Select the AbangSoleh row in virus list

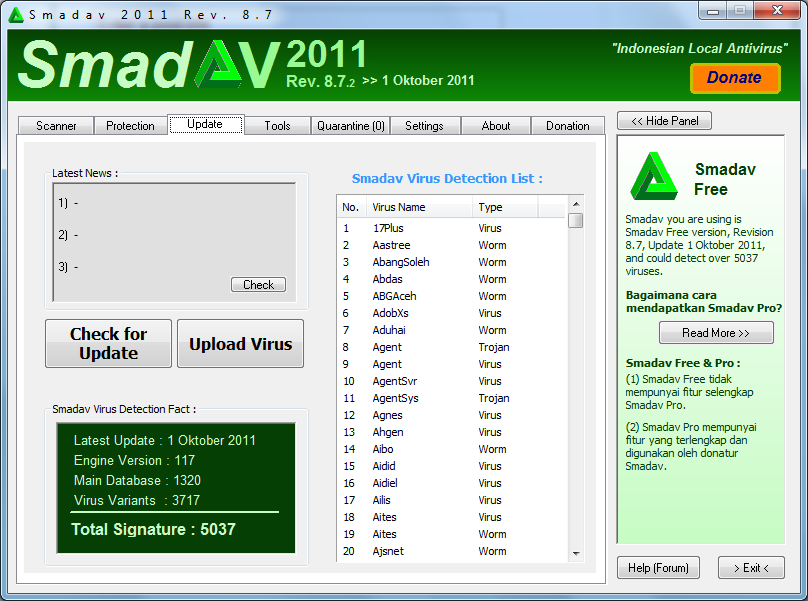pos(402,262)
